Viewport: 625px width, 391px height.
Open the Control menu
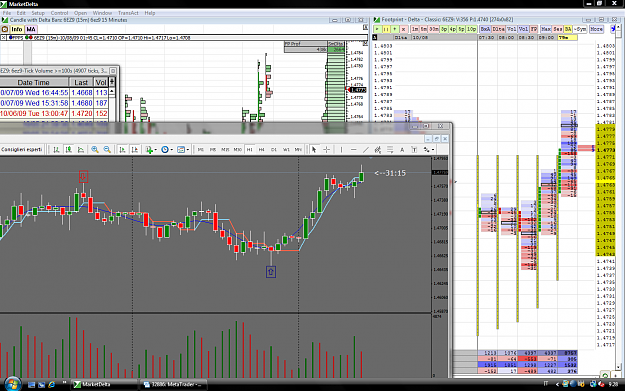[59, 13]
